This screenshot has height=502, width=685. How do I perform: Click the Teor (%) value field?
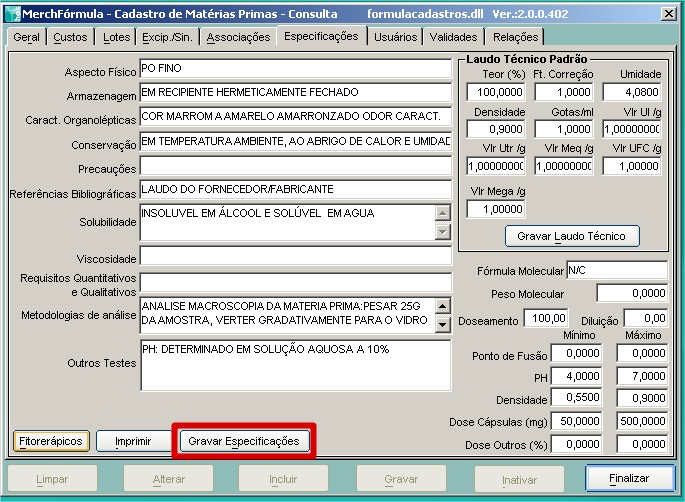click(494, 92)
